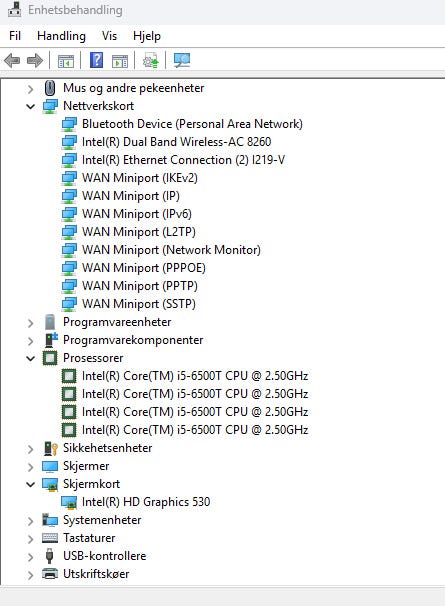445x606 pixels.
Task: Click the Update driver toolbar icon
Action: [x=150, y=61]
